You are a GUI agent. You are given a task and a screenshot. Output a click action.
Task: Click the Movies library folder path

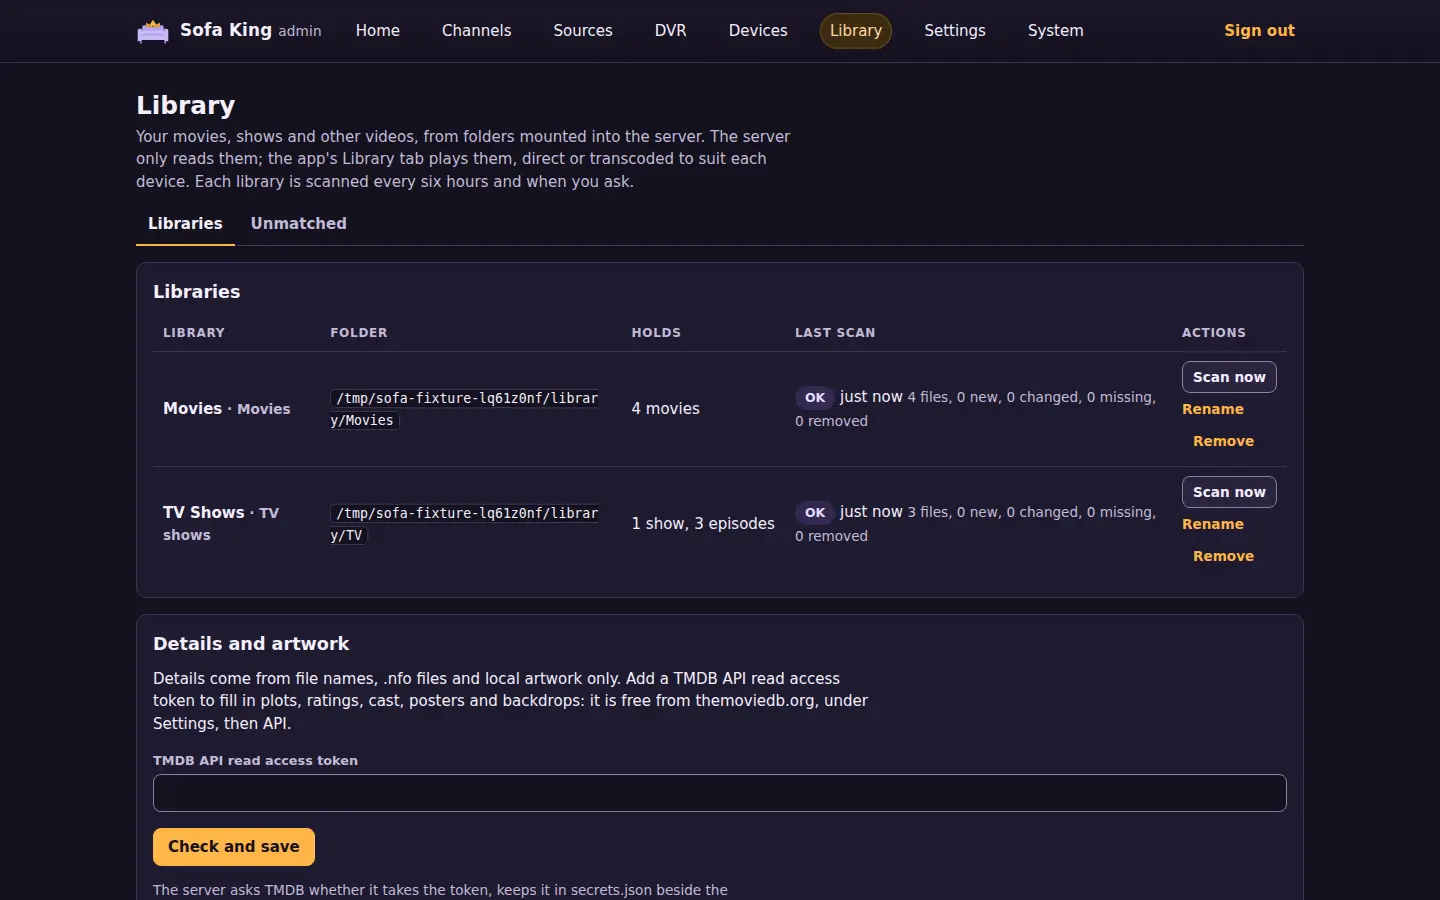465,409
